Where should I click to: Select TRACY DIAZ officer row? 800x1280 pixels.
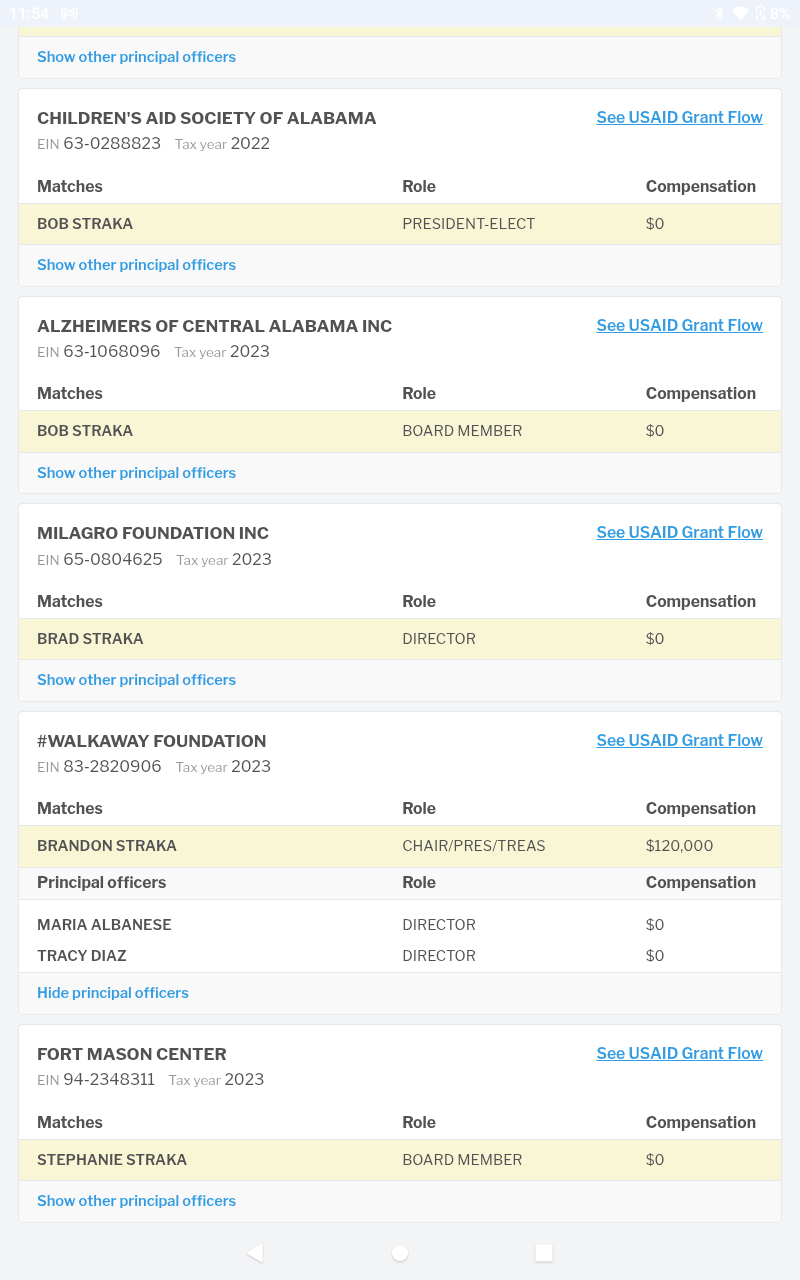click(x=400, y=956)
